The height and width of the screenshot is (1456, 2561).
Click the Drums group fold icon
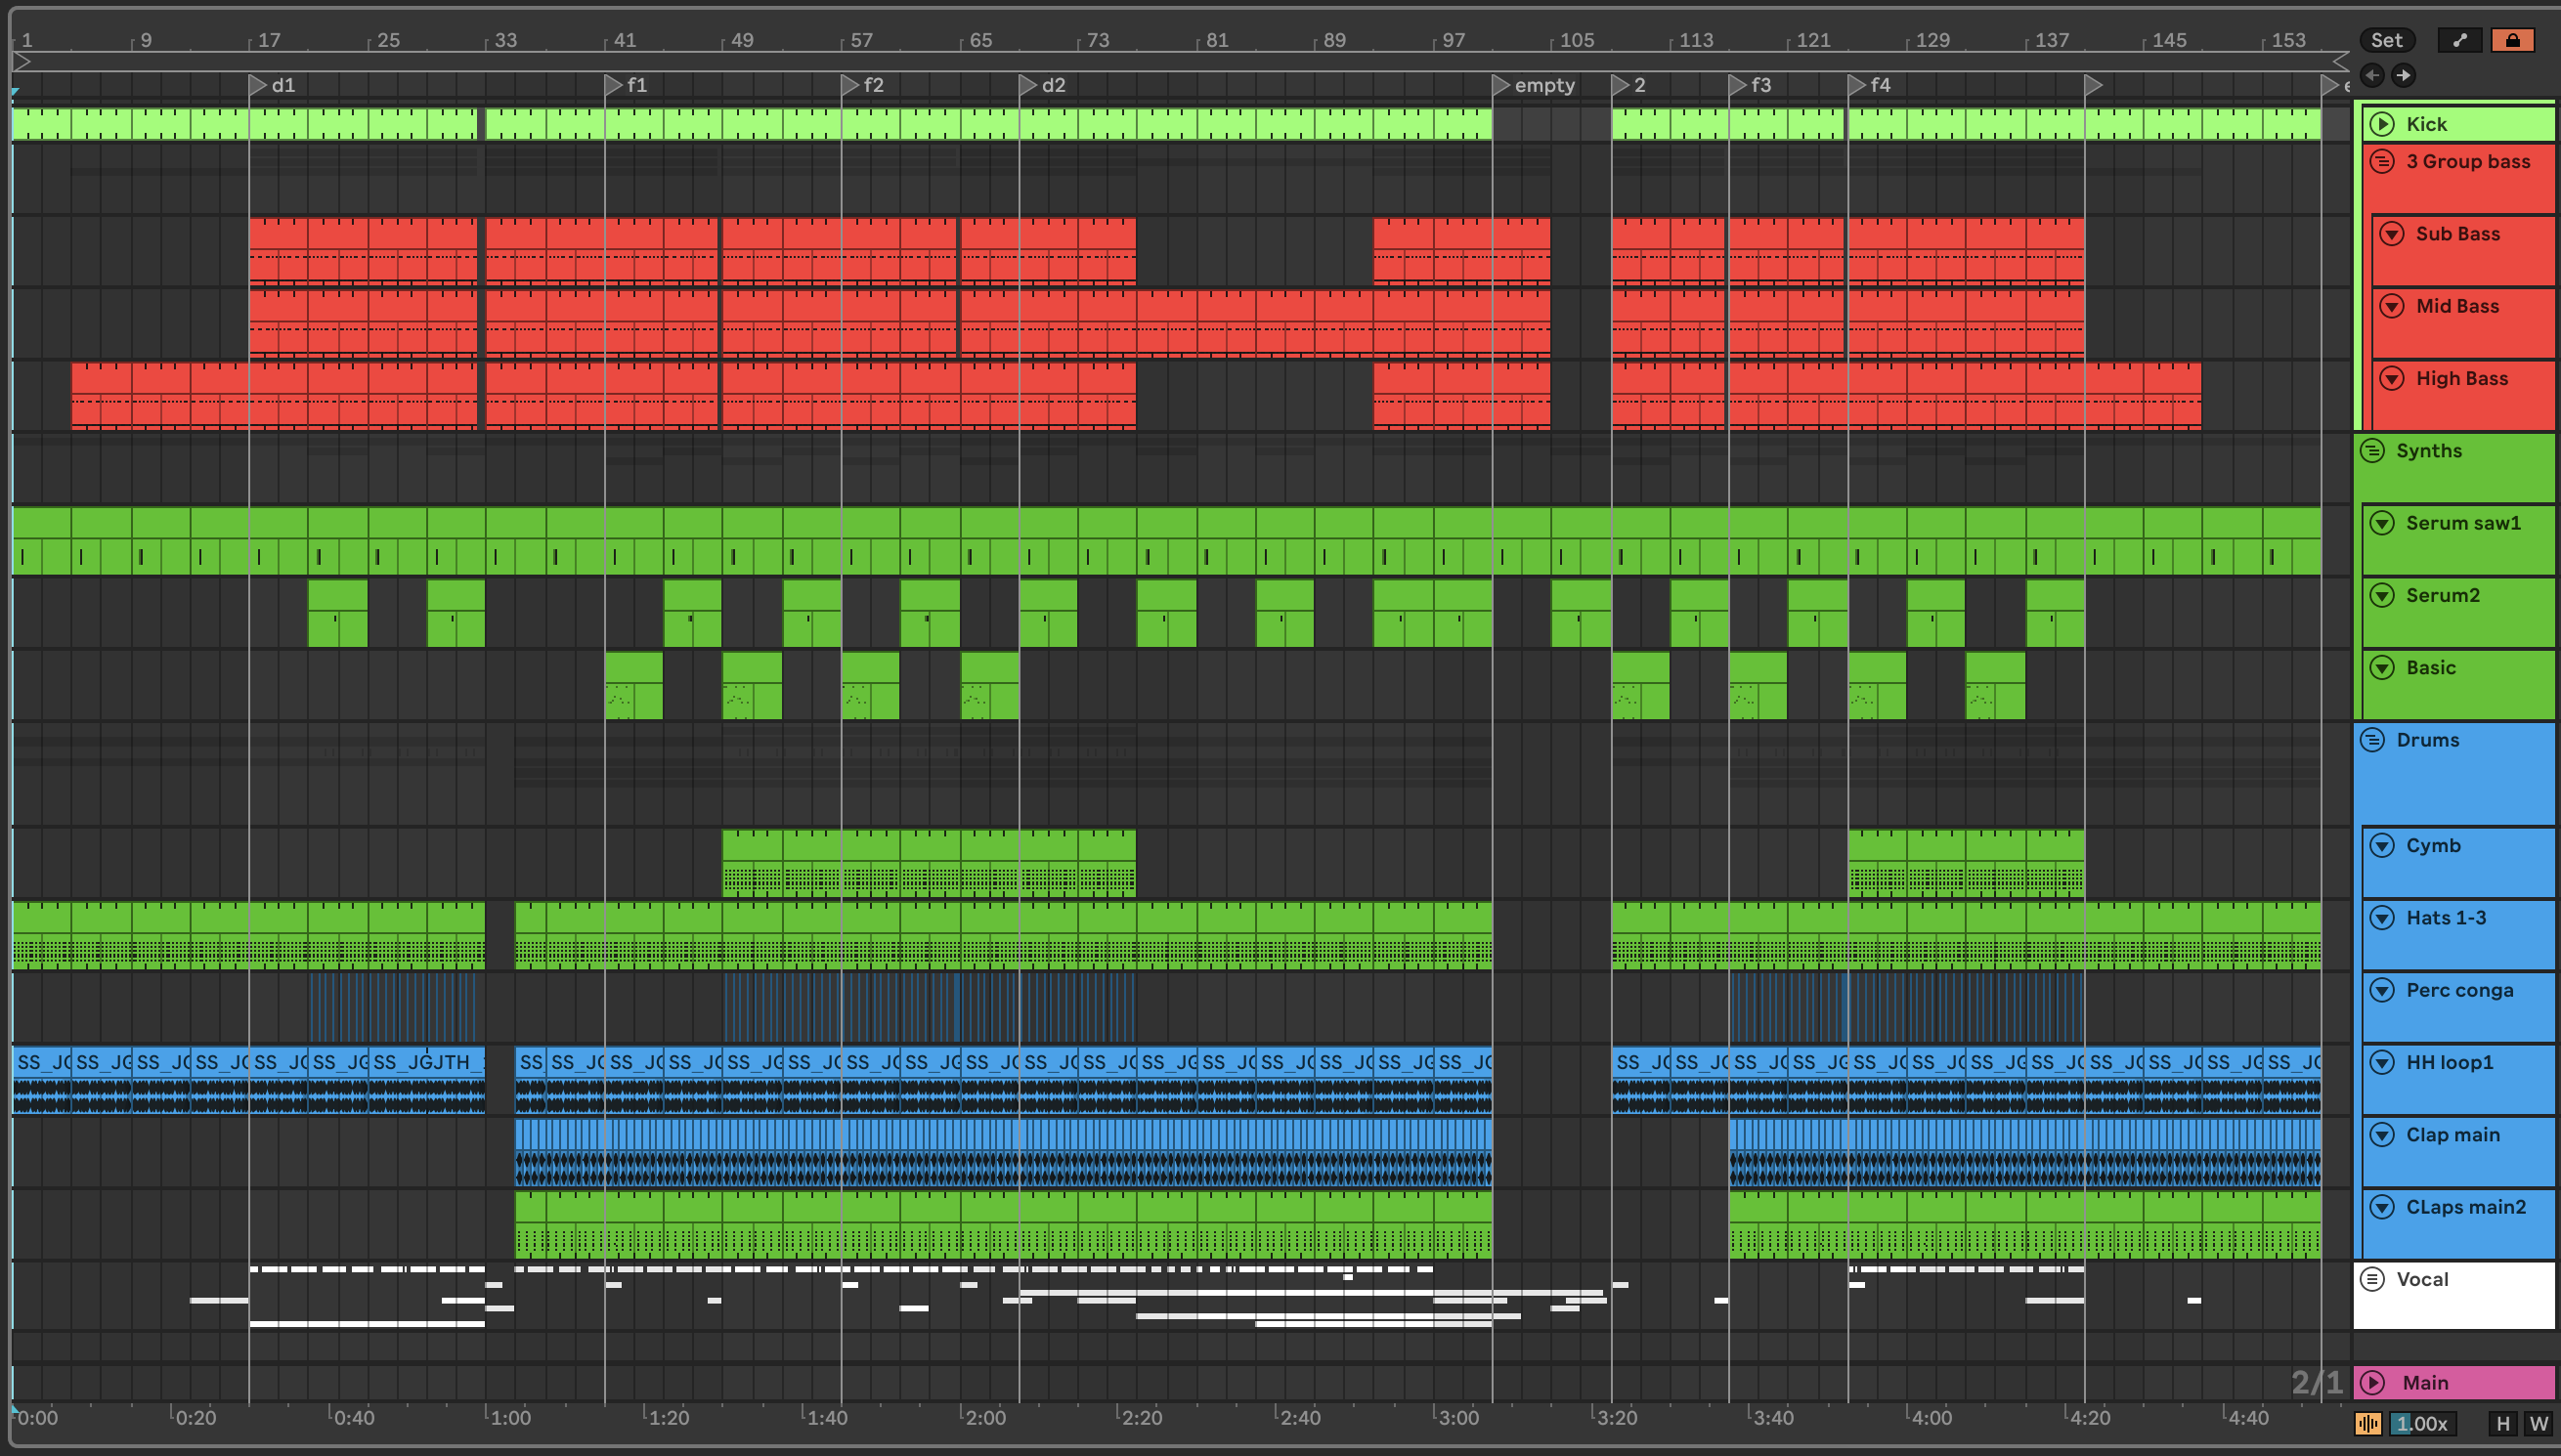point(2372,740)
